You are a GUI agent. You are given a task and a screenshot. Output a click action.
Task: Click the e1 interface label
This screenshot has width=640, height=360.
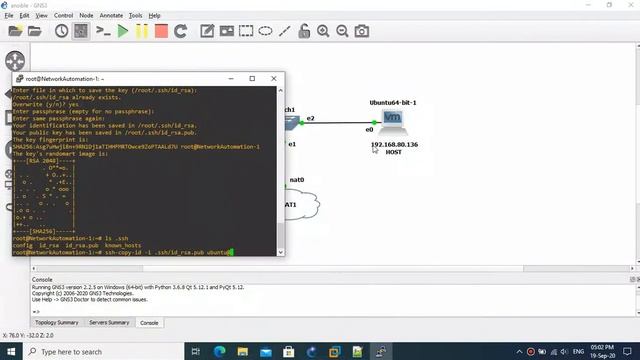[x=292, y=144]
